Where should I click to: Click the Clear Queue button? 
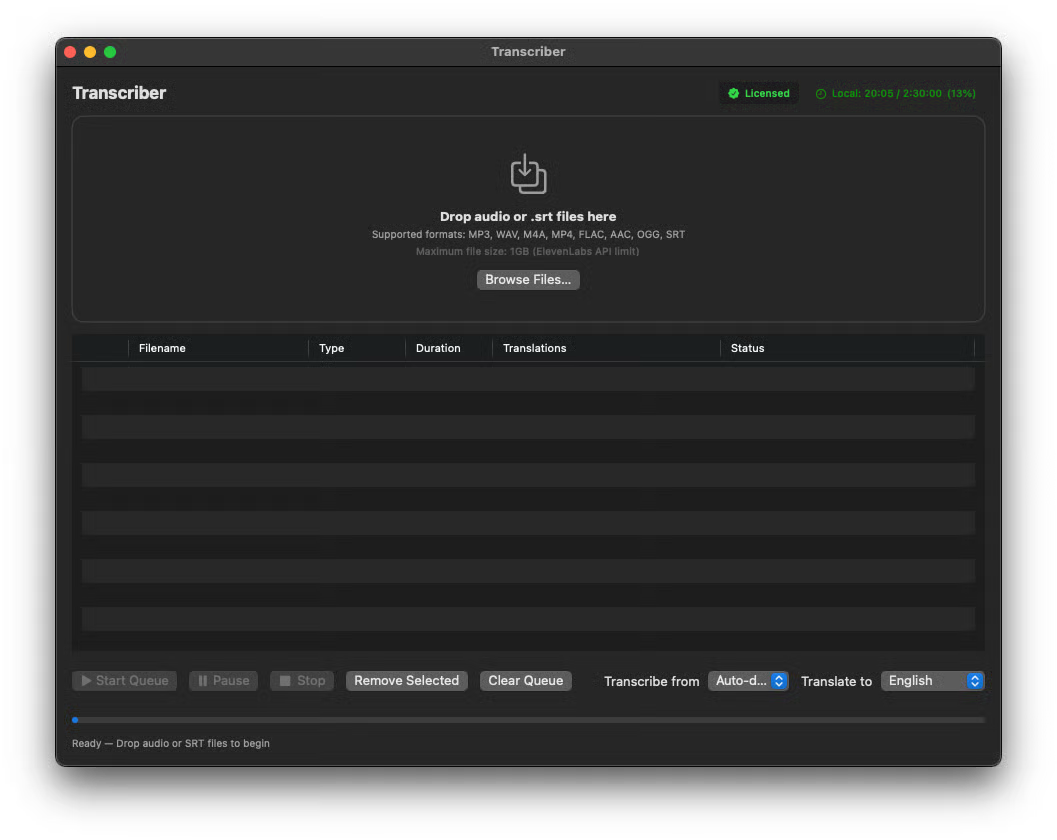tap(525, 680)
